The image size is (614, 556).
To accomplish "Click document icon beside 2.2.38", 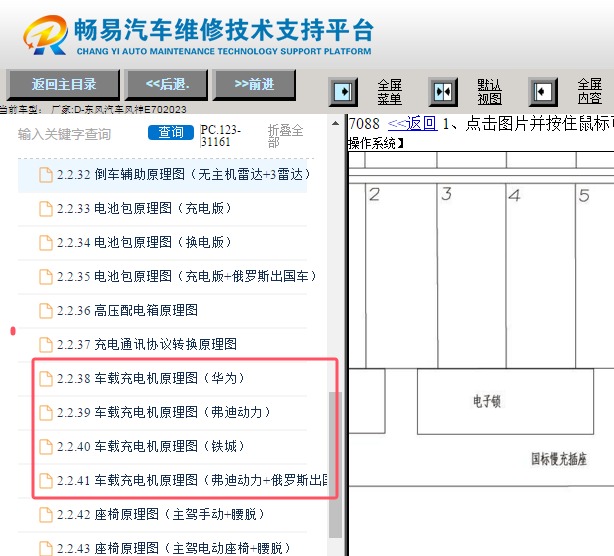I will click(46, 379).
